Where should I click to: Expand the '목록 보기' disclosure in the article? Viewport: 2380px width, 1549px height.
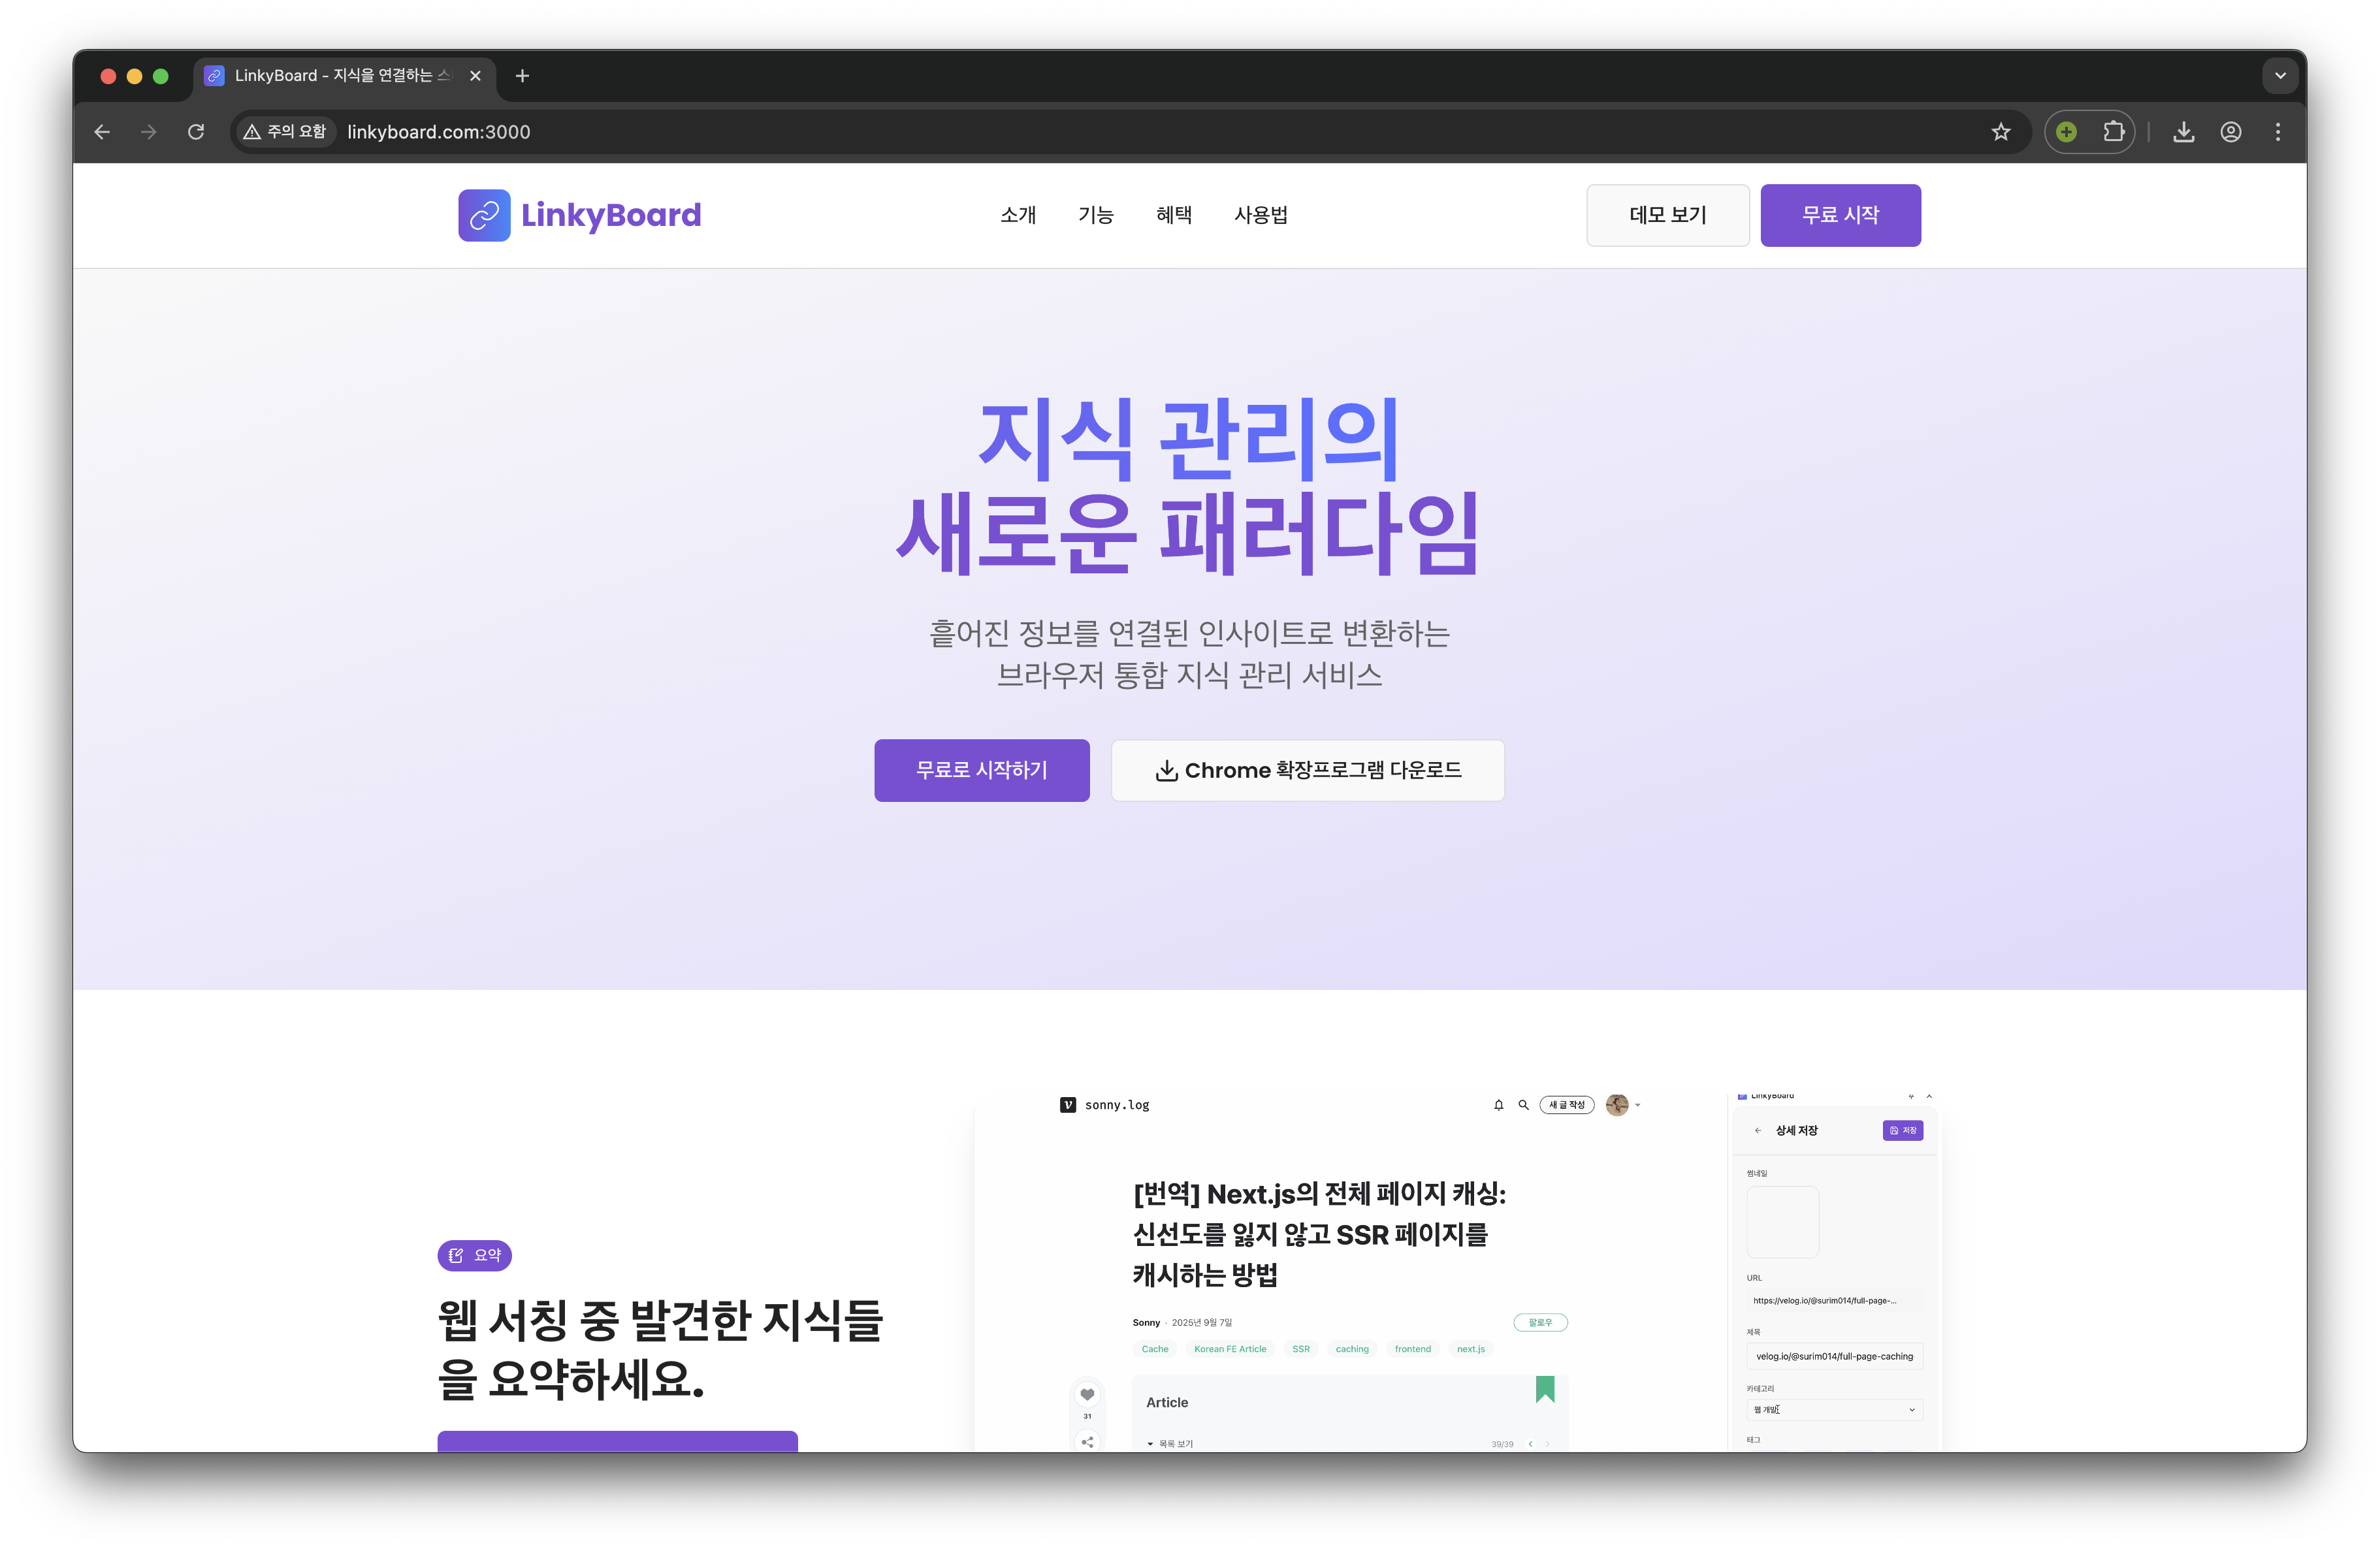click(x=1170, y=1443)
